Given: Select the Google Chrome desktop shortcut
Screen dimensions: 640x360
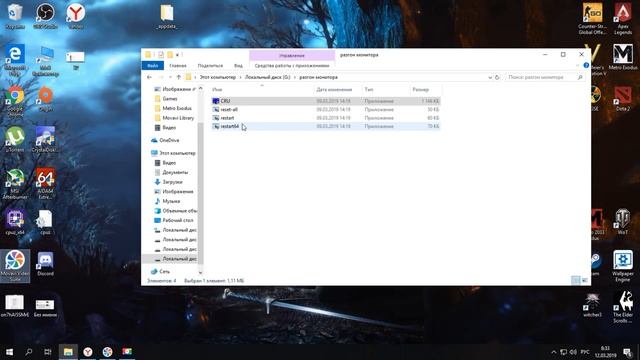Looking at the screenshot, I should 15,101.
